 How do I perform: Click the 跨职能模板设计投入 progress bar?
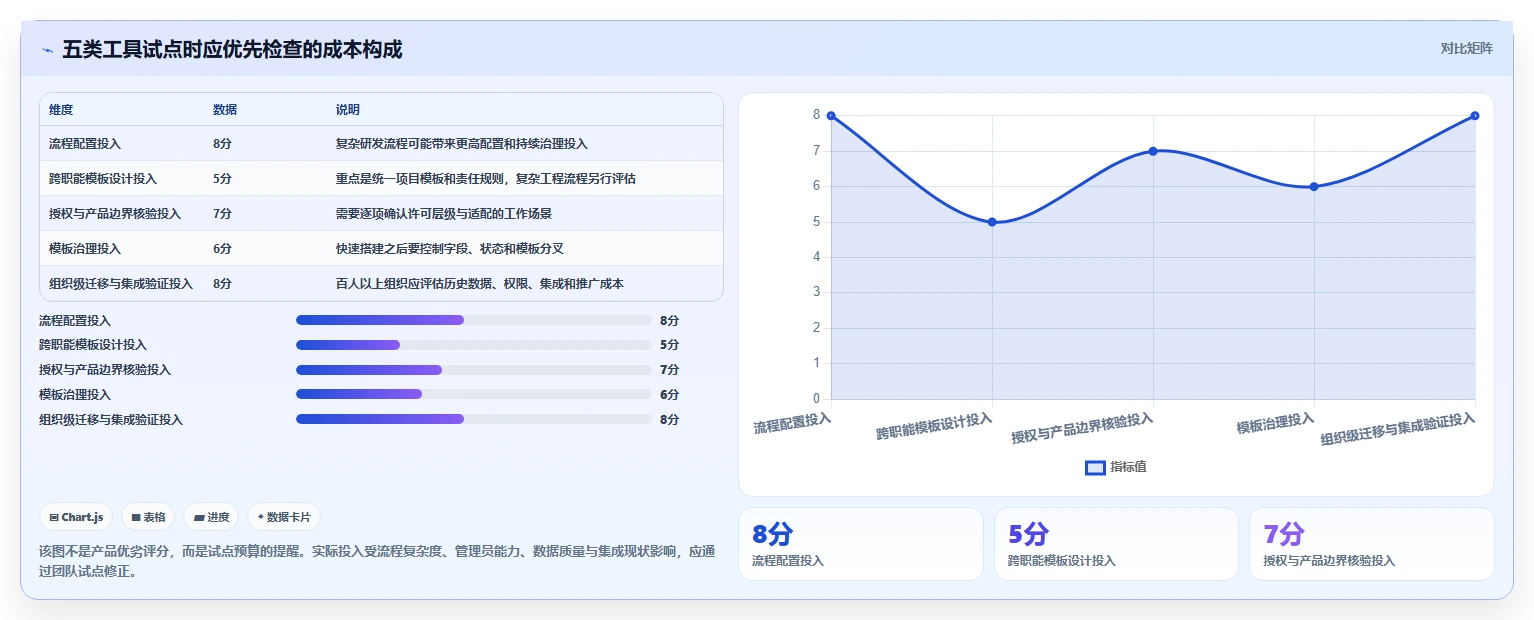(x=474, y=345)
